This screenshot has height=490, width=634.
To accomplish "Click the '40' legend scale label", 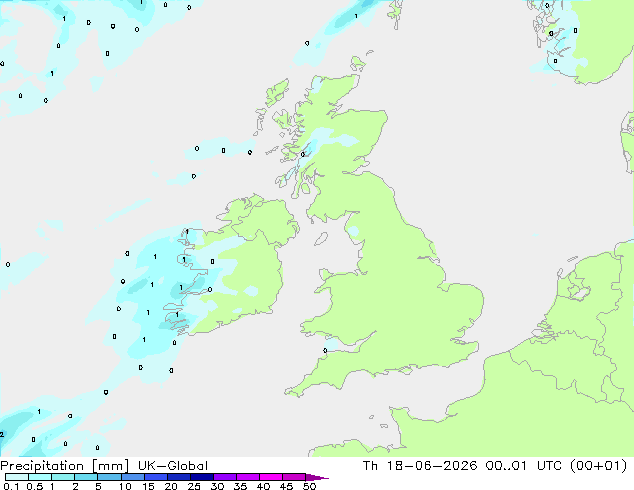I will [263, 486].
